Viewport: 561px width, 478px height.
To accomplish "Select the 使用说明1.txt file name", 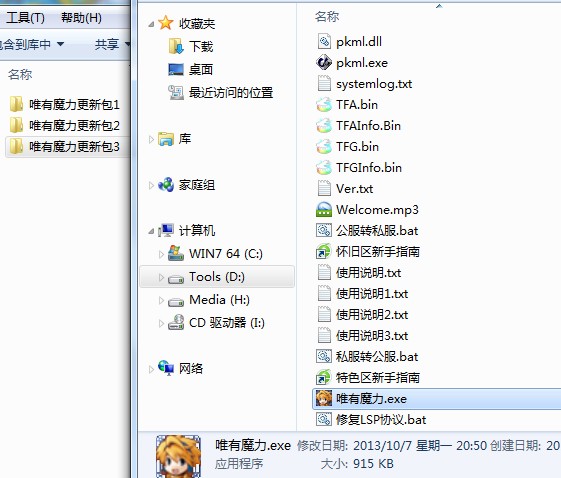I will 372,294.
